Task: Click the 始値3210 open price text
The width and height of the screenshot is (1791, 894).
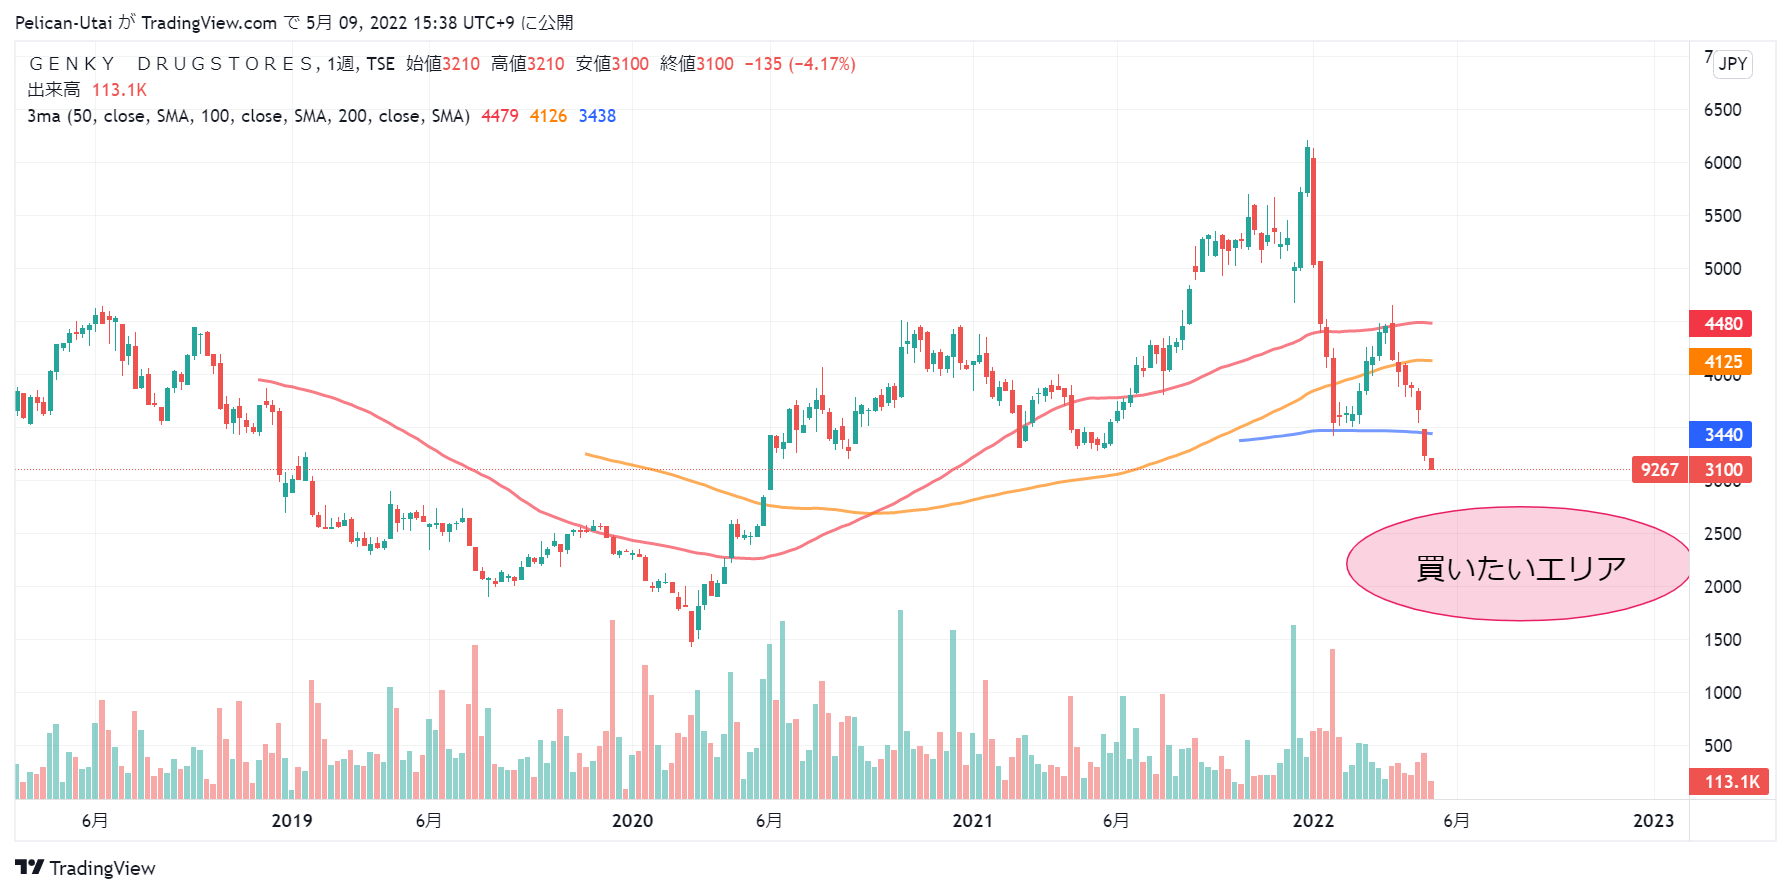Action: tap(443, 64)
